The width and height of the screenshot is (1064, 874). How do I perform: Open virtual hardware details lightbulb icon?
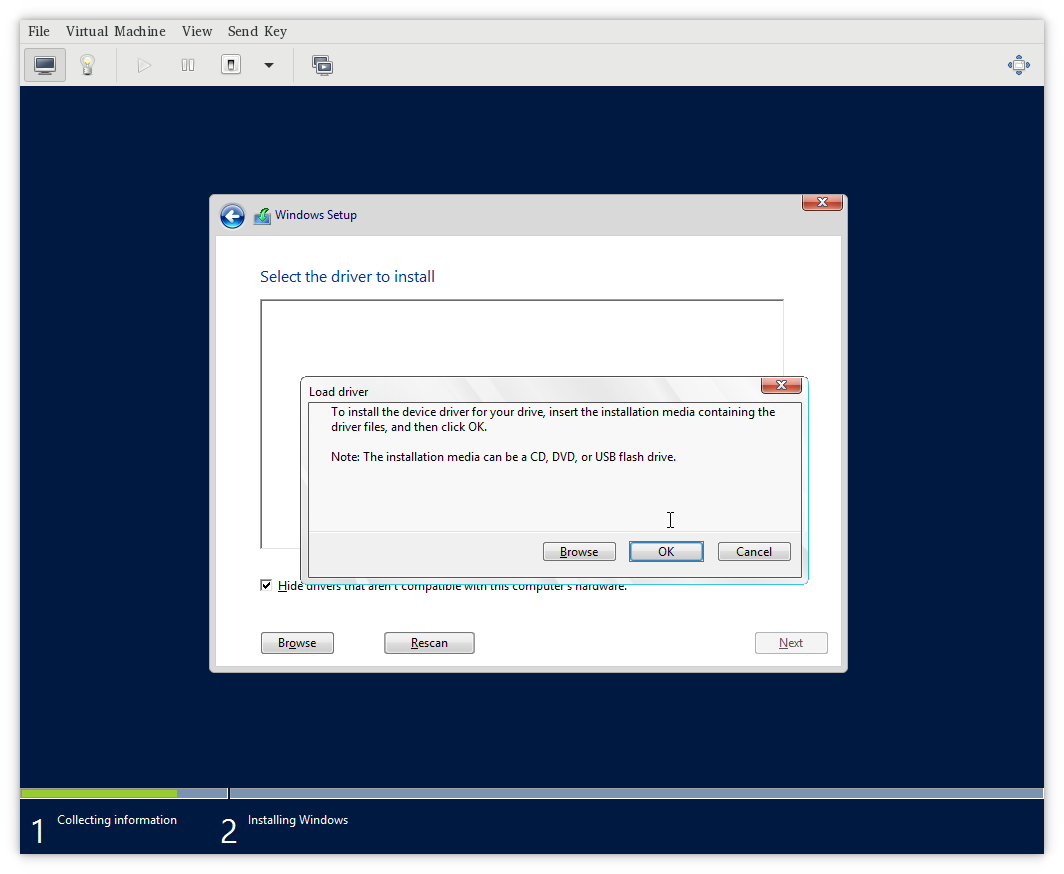87,65
